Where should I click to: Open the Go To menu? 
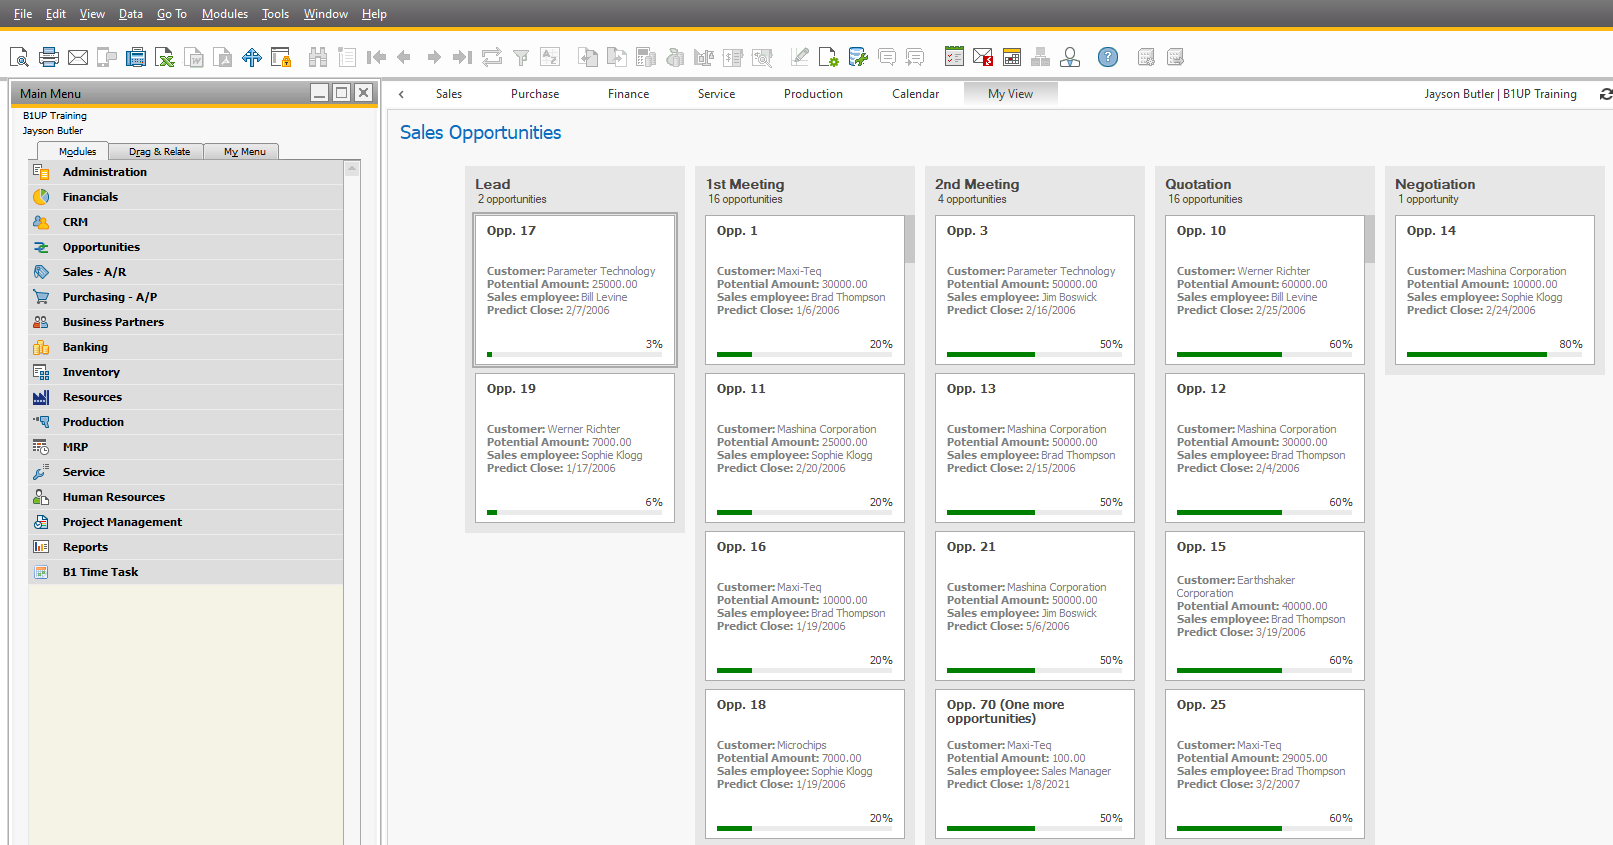[172, 14]
